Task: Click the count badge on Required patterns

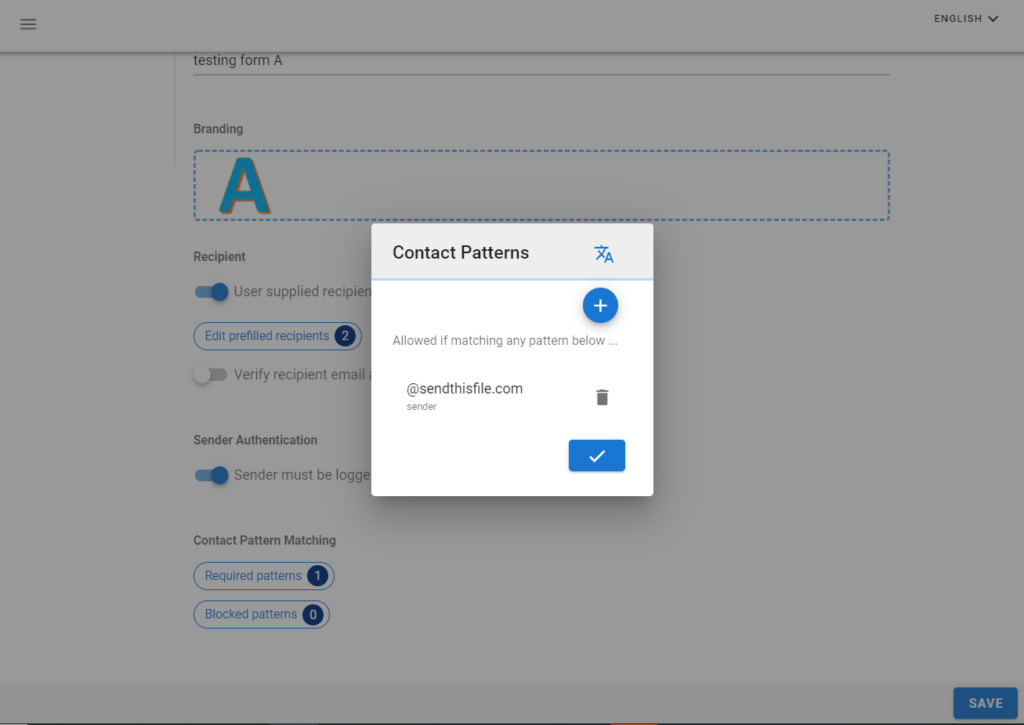Action: pyautogui.click(x=317, y=576)
